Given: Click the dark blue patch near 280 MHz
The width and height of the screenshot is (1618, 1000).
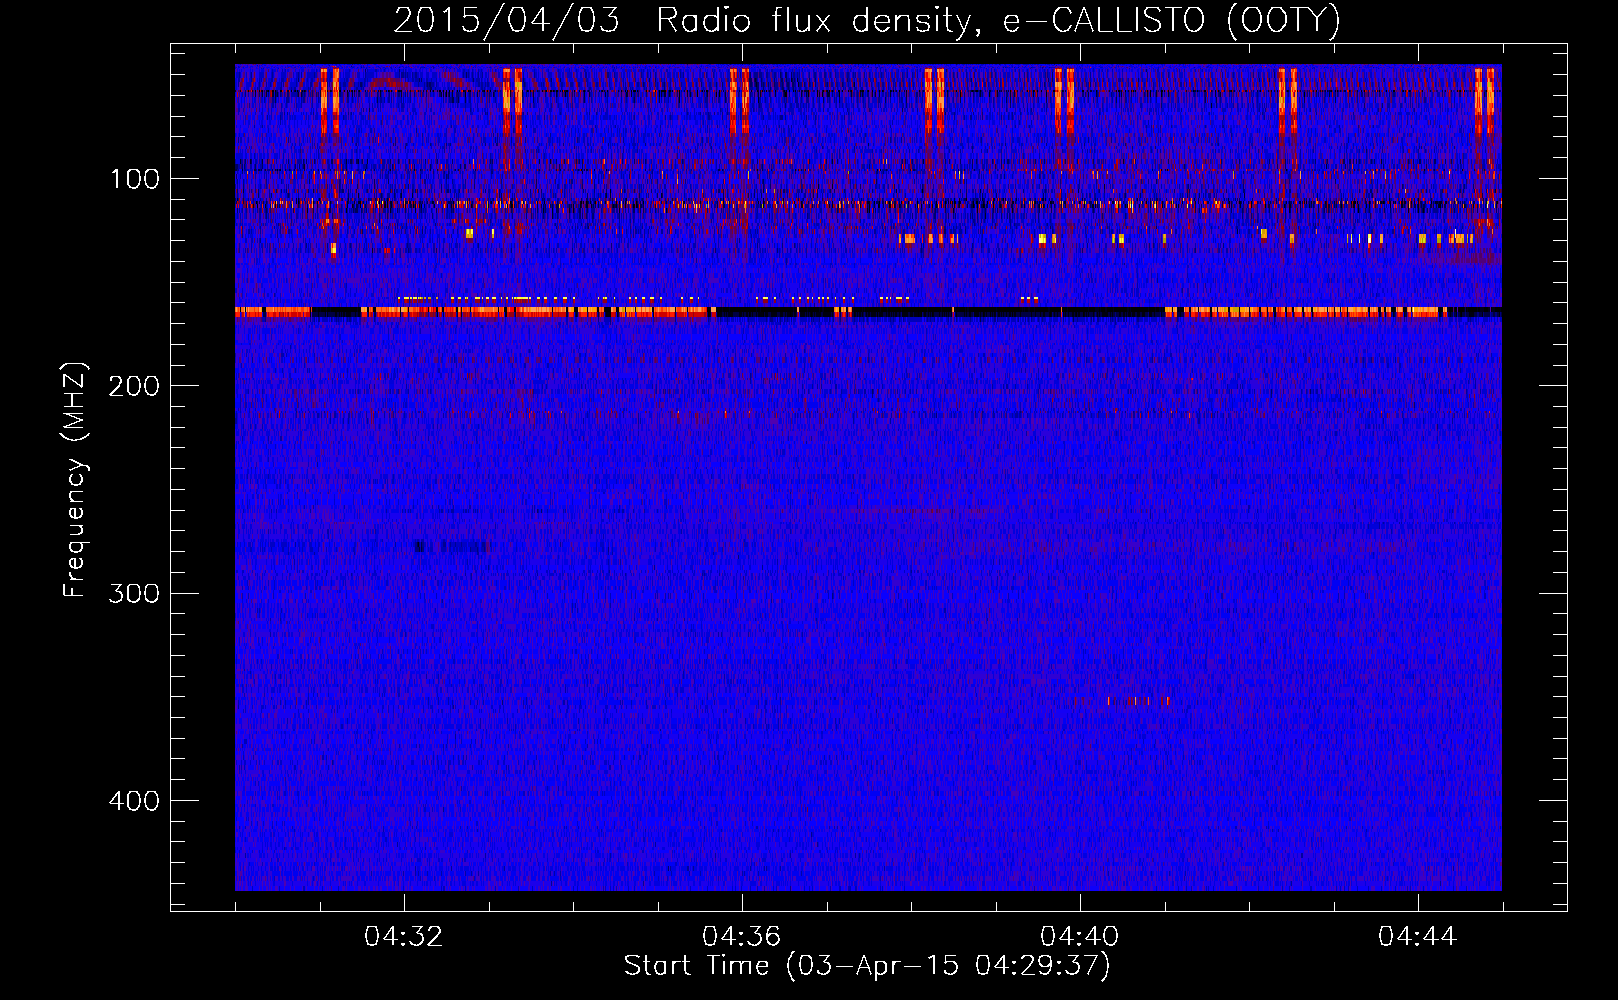Looking at the screenshot, I should click(452, 547).
